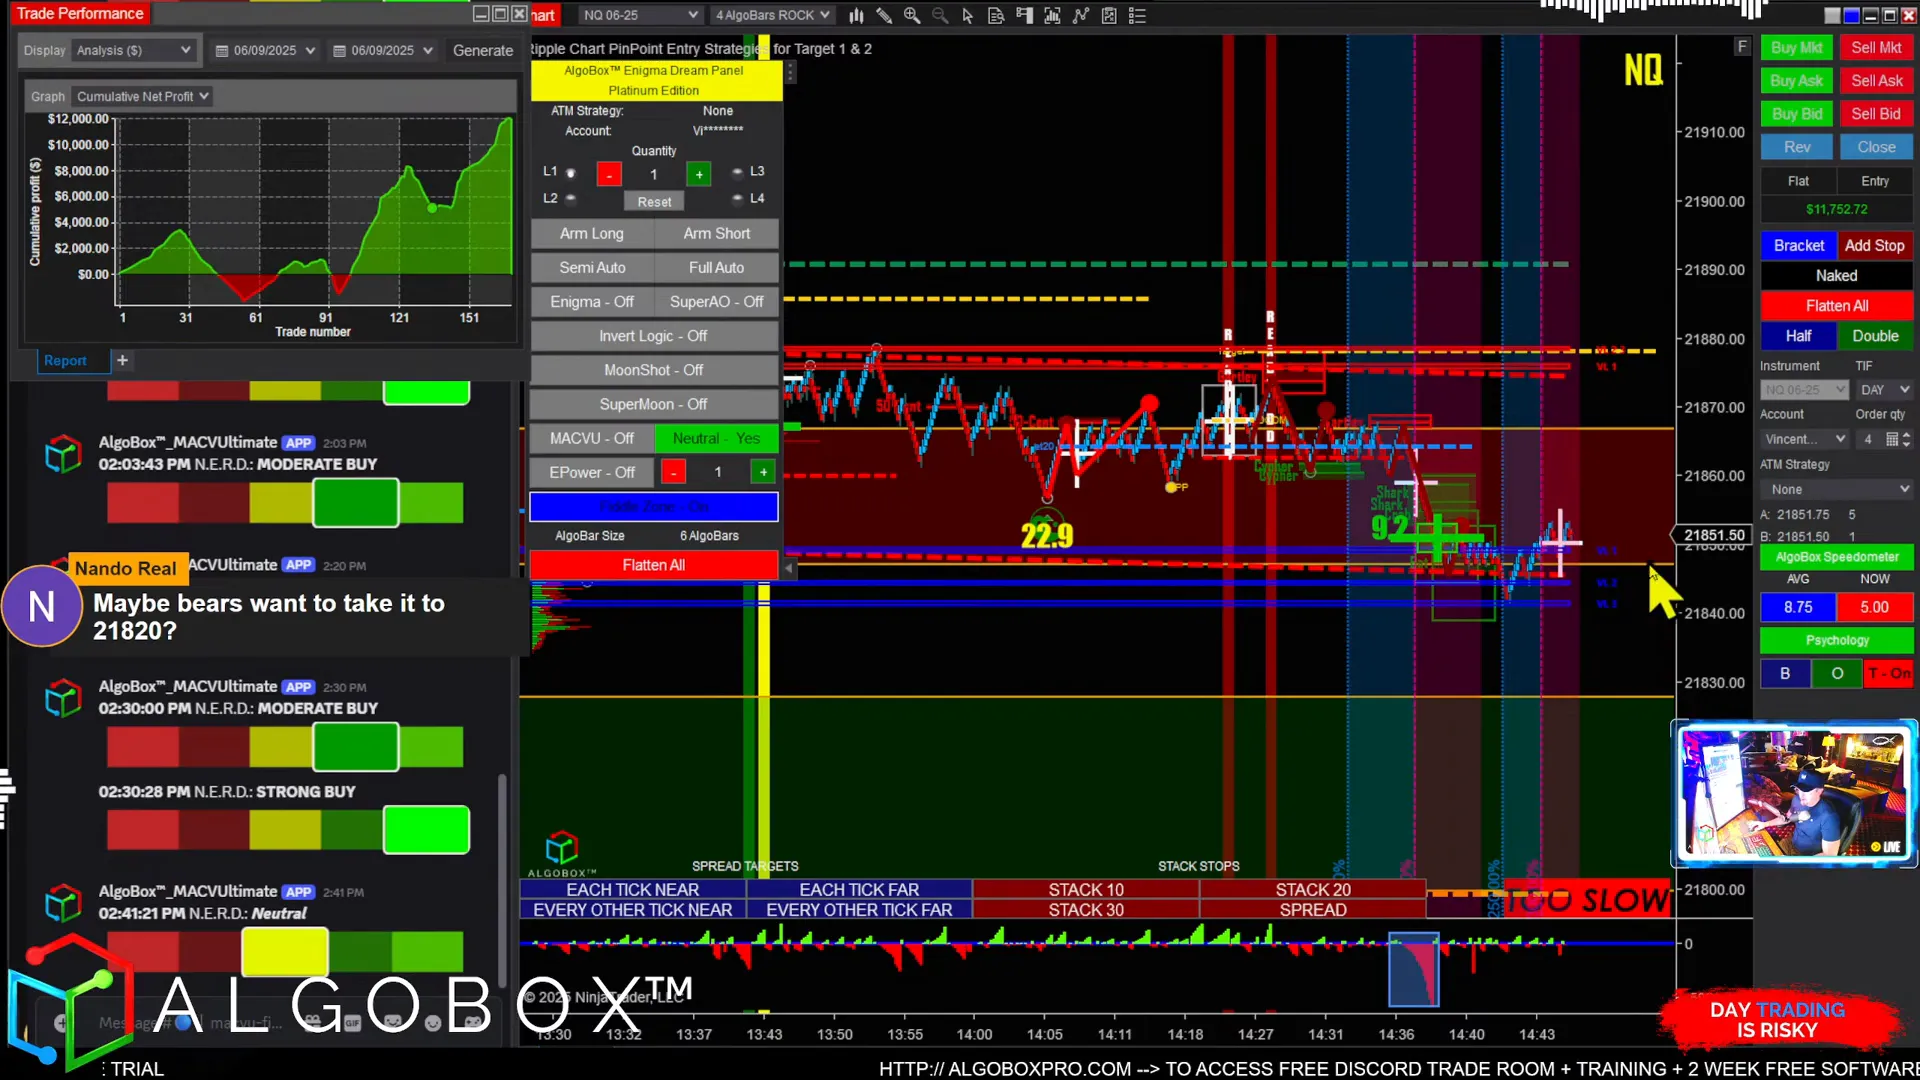Click the Arm Short button
The height and width of the screenshot is (1080, 1920).
716,233
